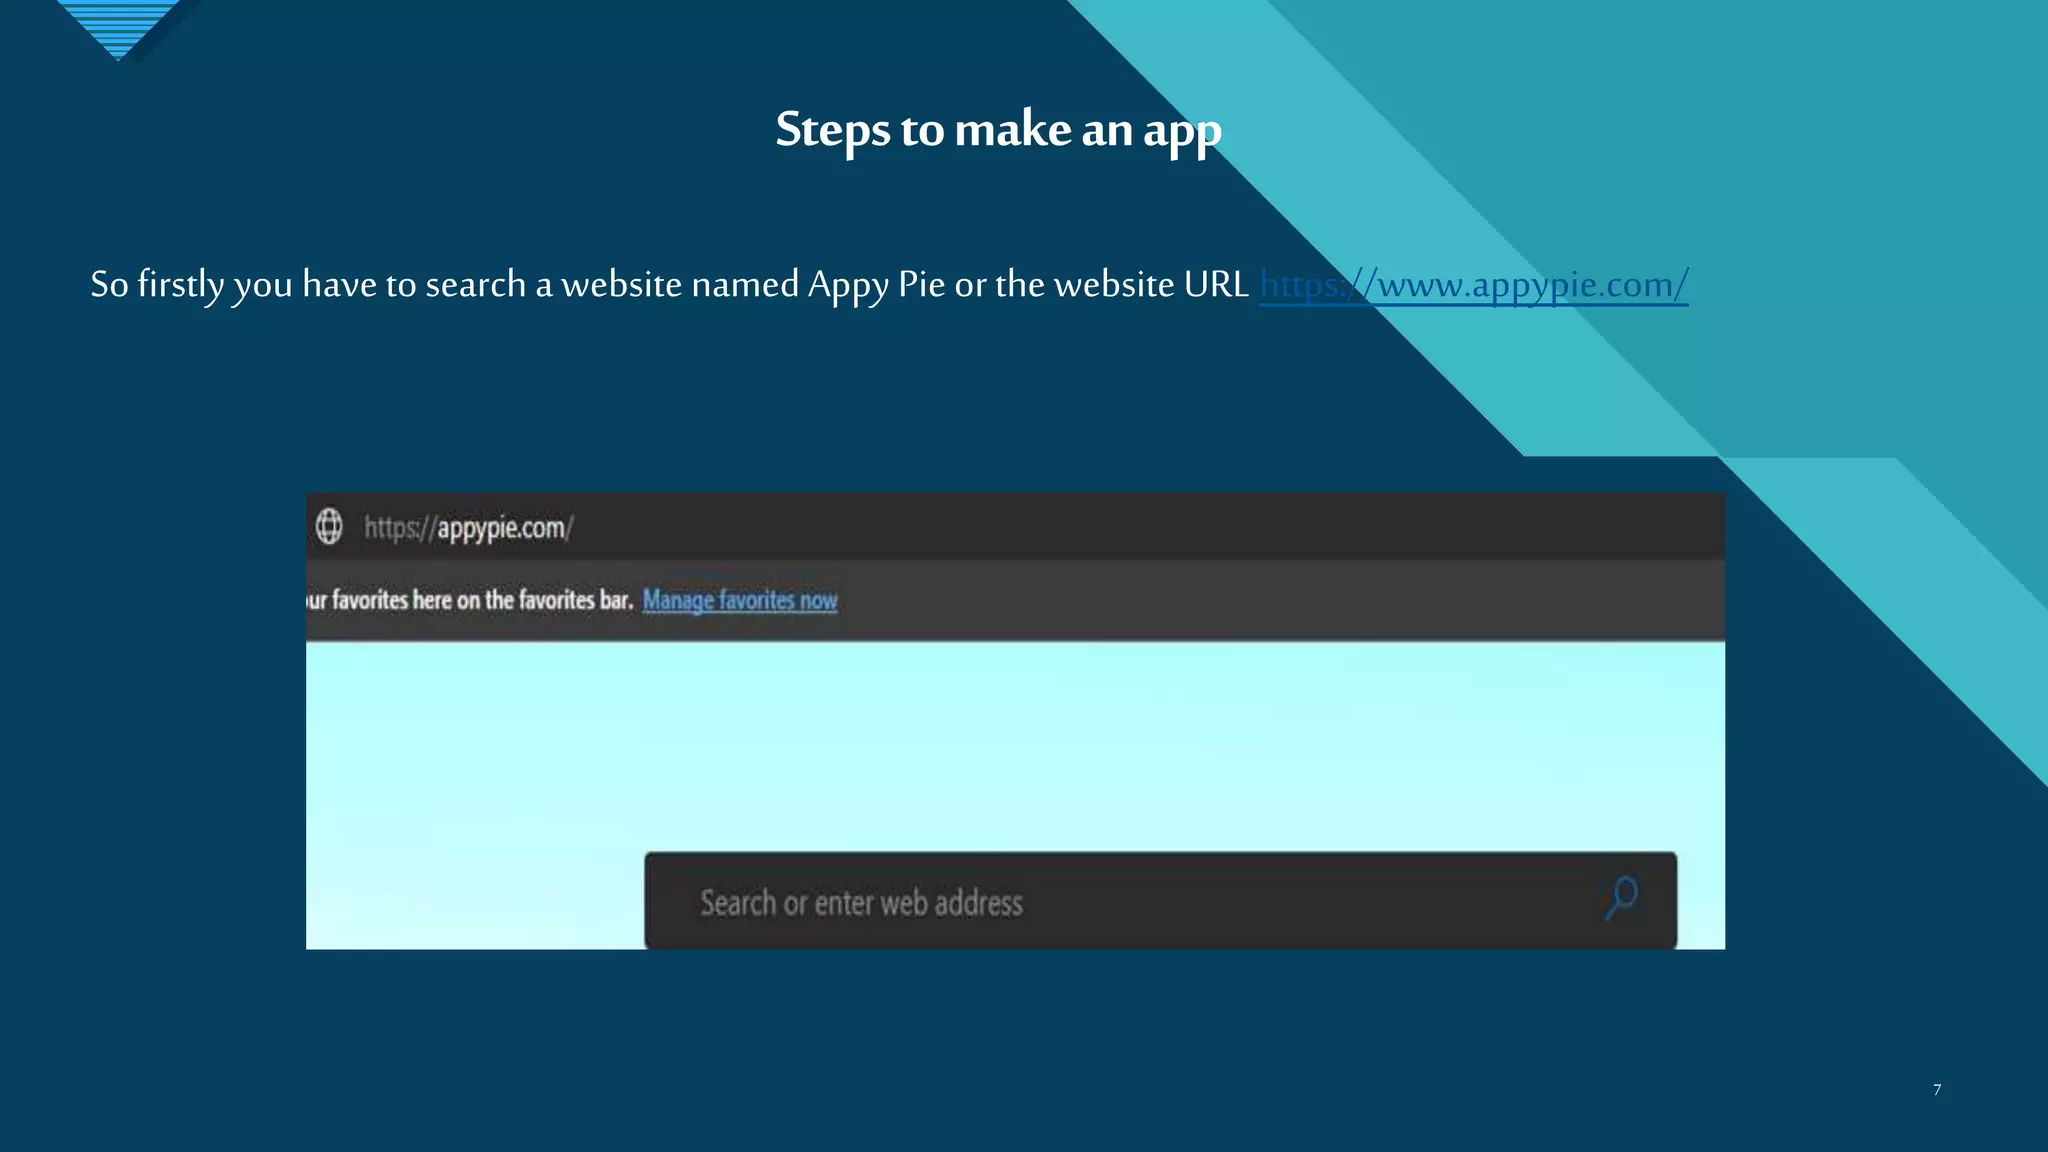Click the favorites bar message text

coord(470,600)
